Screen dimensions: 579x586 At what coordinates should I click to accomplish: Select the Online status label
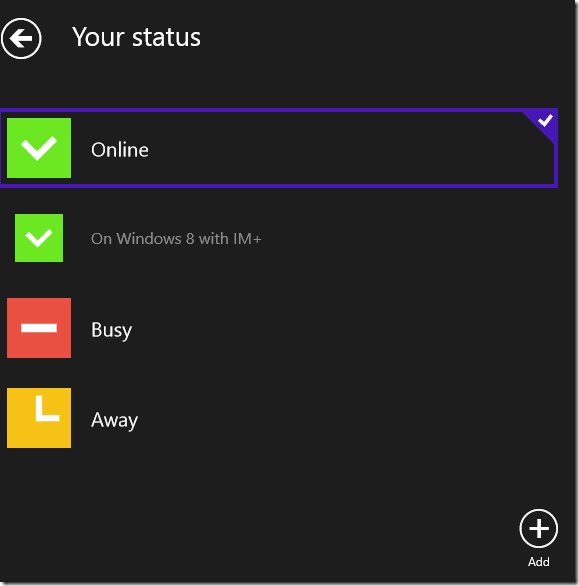coord(120,150)
